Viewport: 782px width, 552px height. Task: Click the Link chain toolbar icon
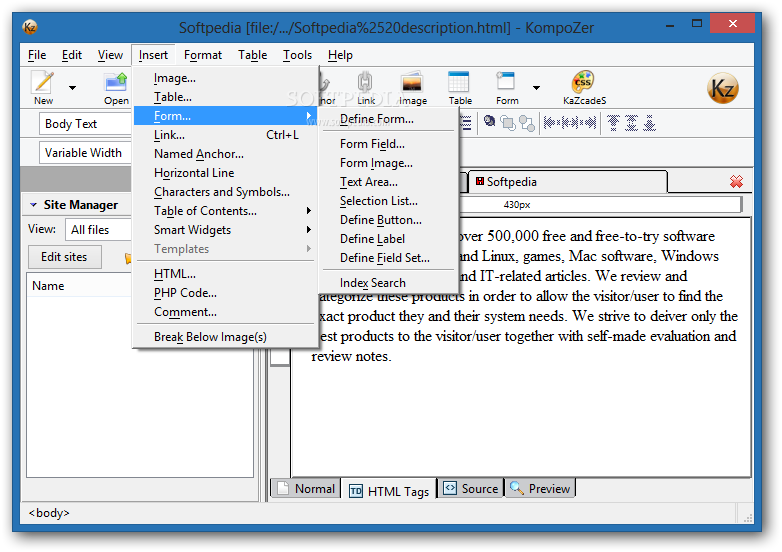pos(366,82)
